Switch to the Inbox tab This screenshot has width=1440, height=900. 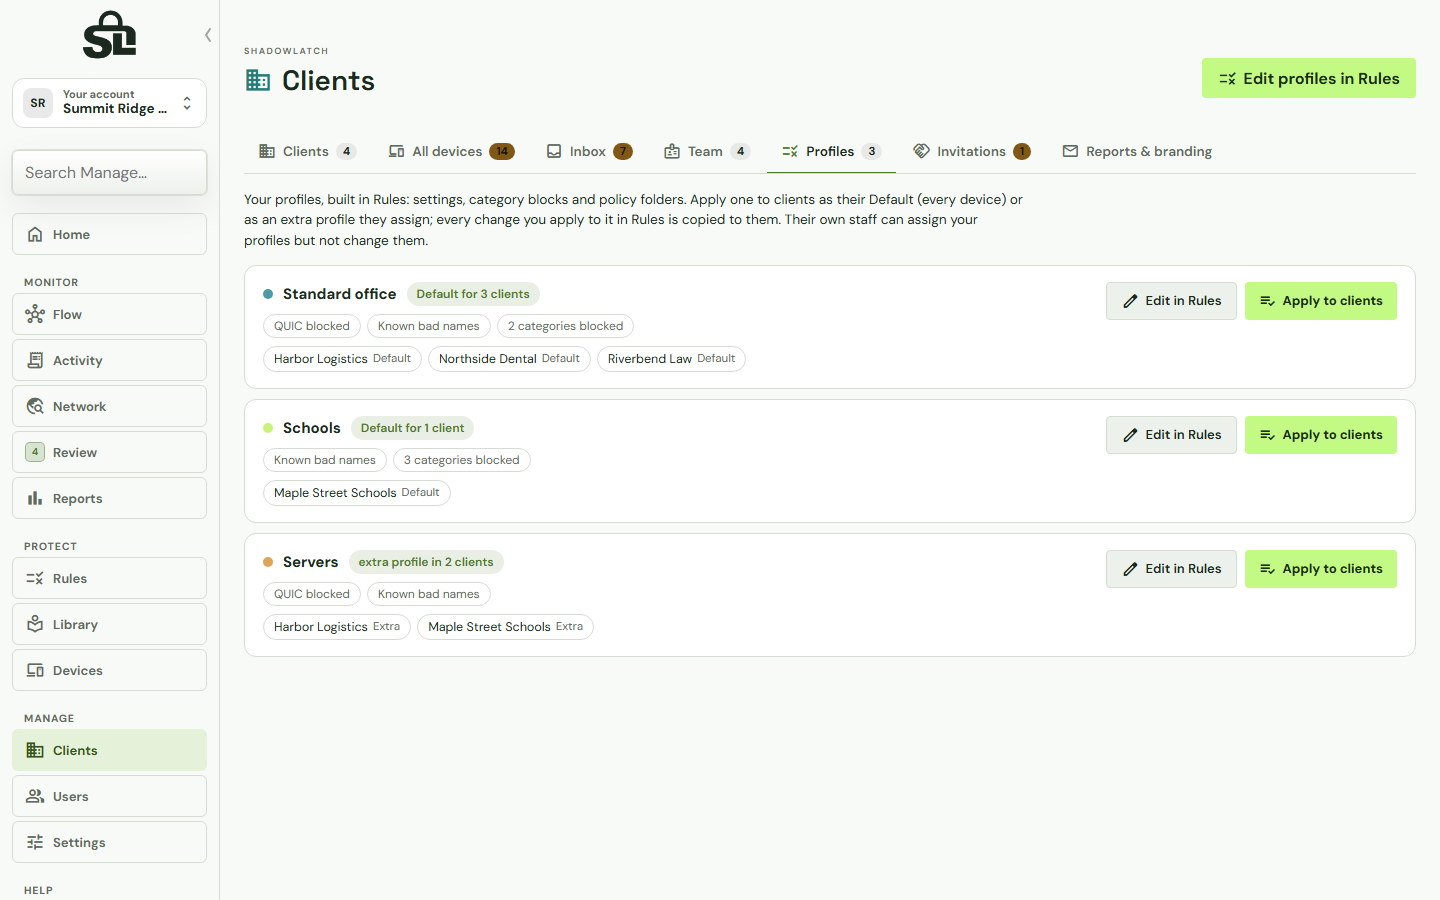click(589, 151)
